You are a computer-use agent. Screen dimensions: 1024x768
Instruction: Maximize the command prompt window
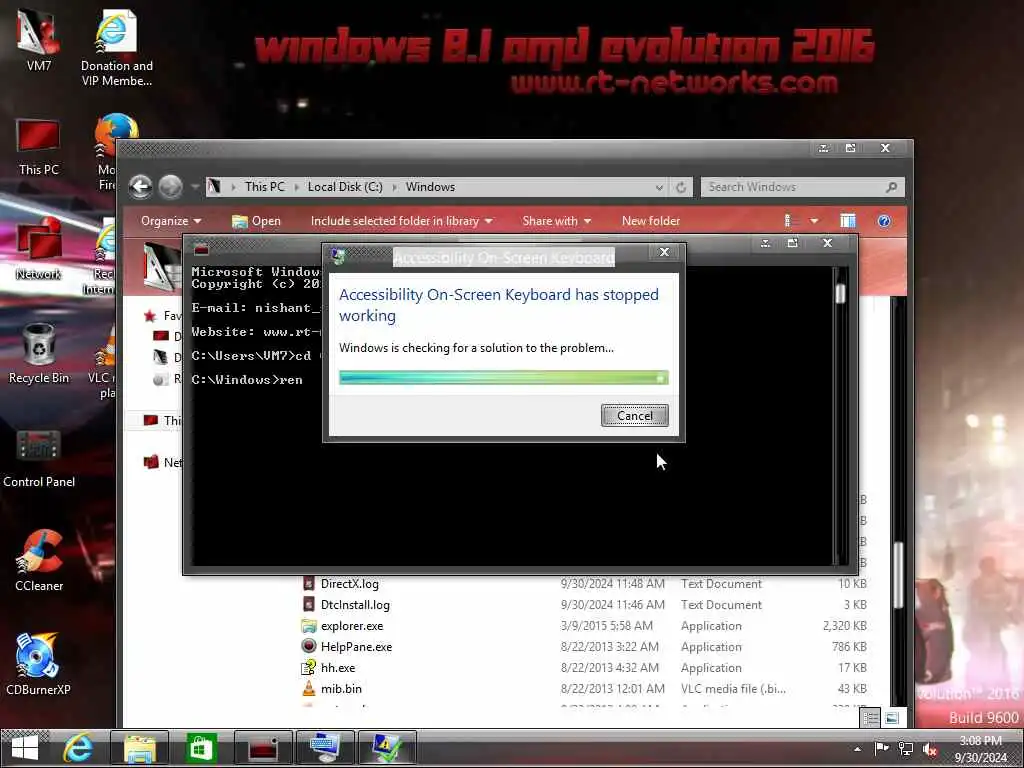793,243
